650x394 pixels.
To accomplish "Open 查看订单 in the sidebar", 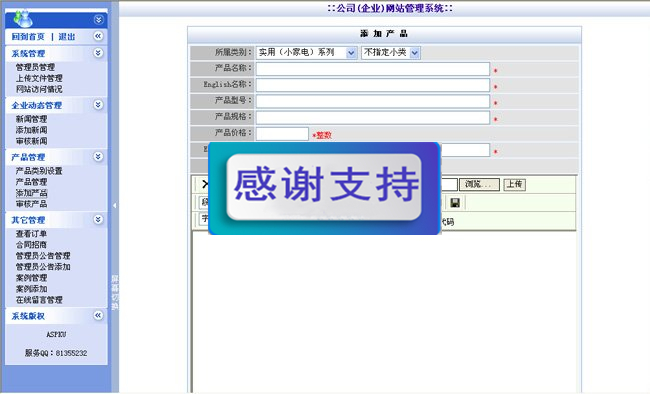I will coord(32,233).
